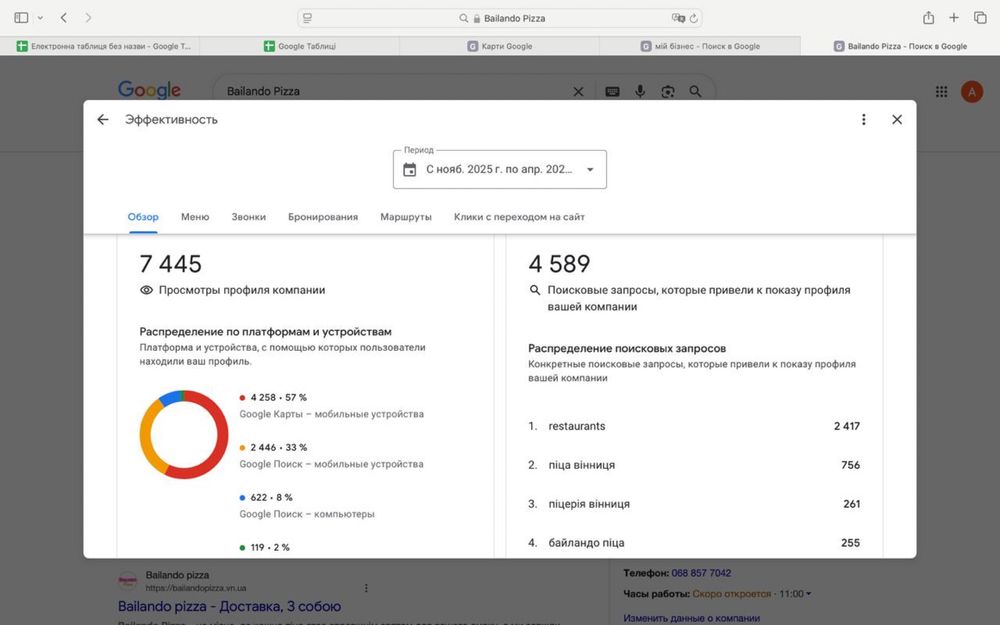Click the Google logo
The width and height of the screenshot is (1000, 625).
point(149,90)
